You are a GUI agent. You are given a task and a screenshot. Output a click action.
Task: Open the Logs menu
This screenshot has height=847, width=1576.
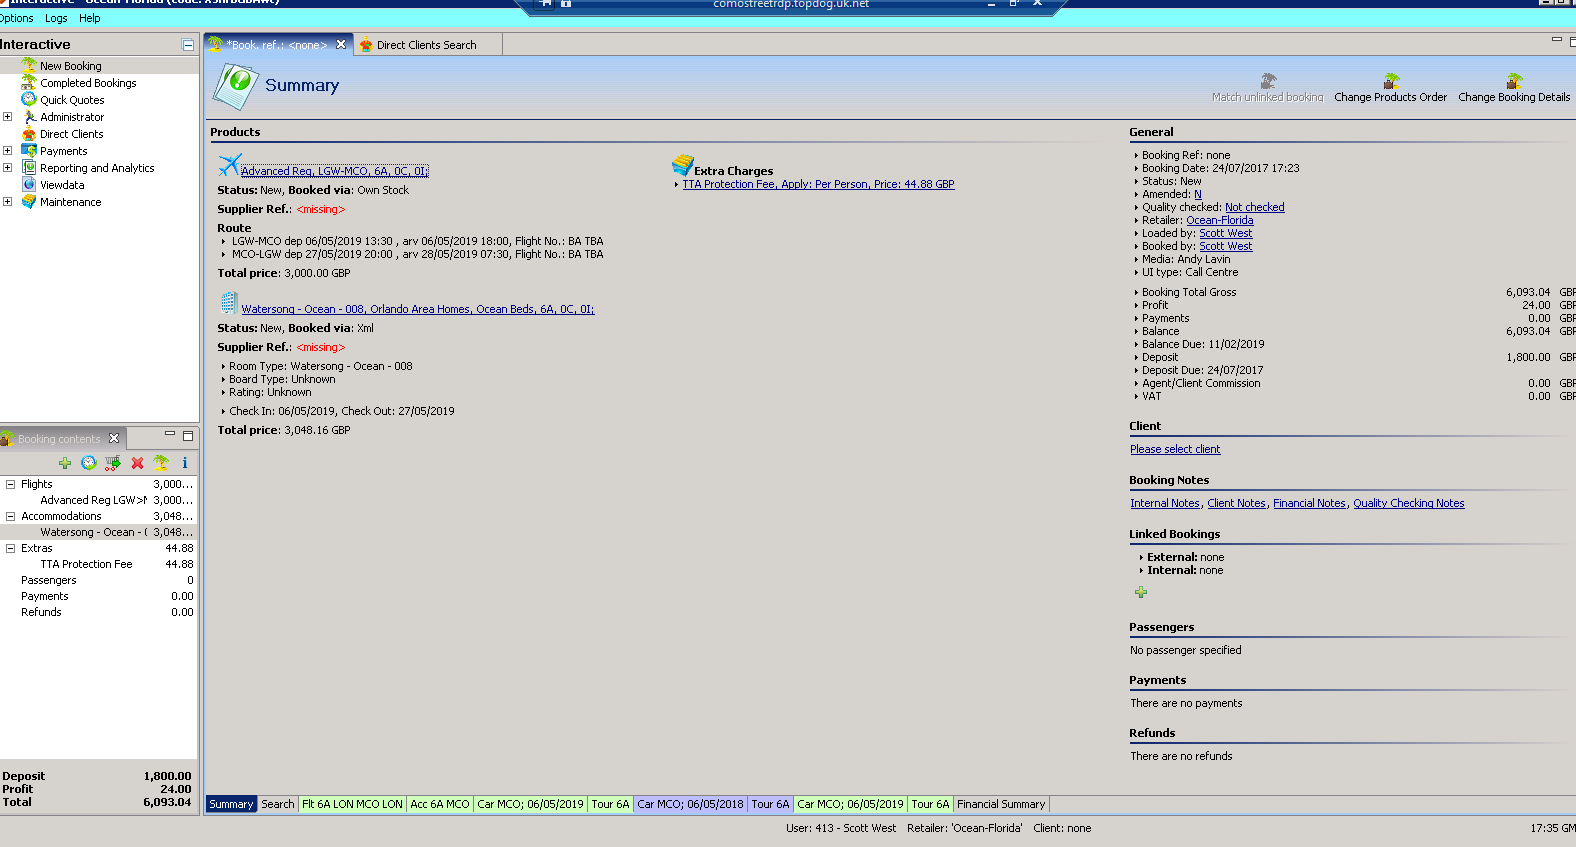pyautogui.click(x=56, y=18)
